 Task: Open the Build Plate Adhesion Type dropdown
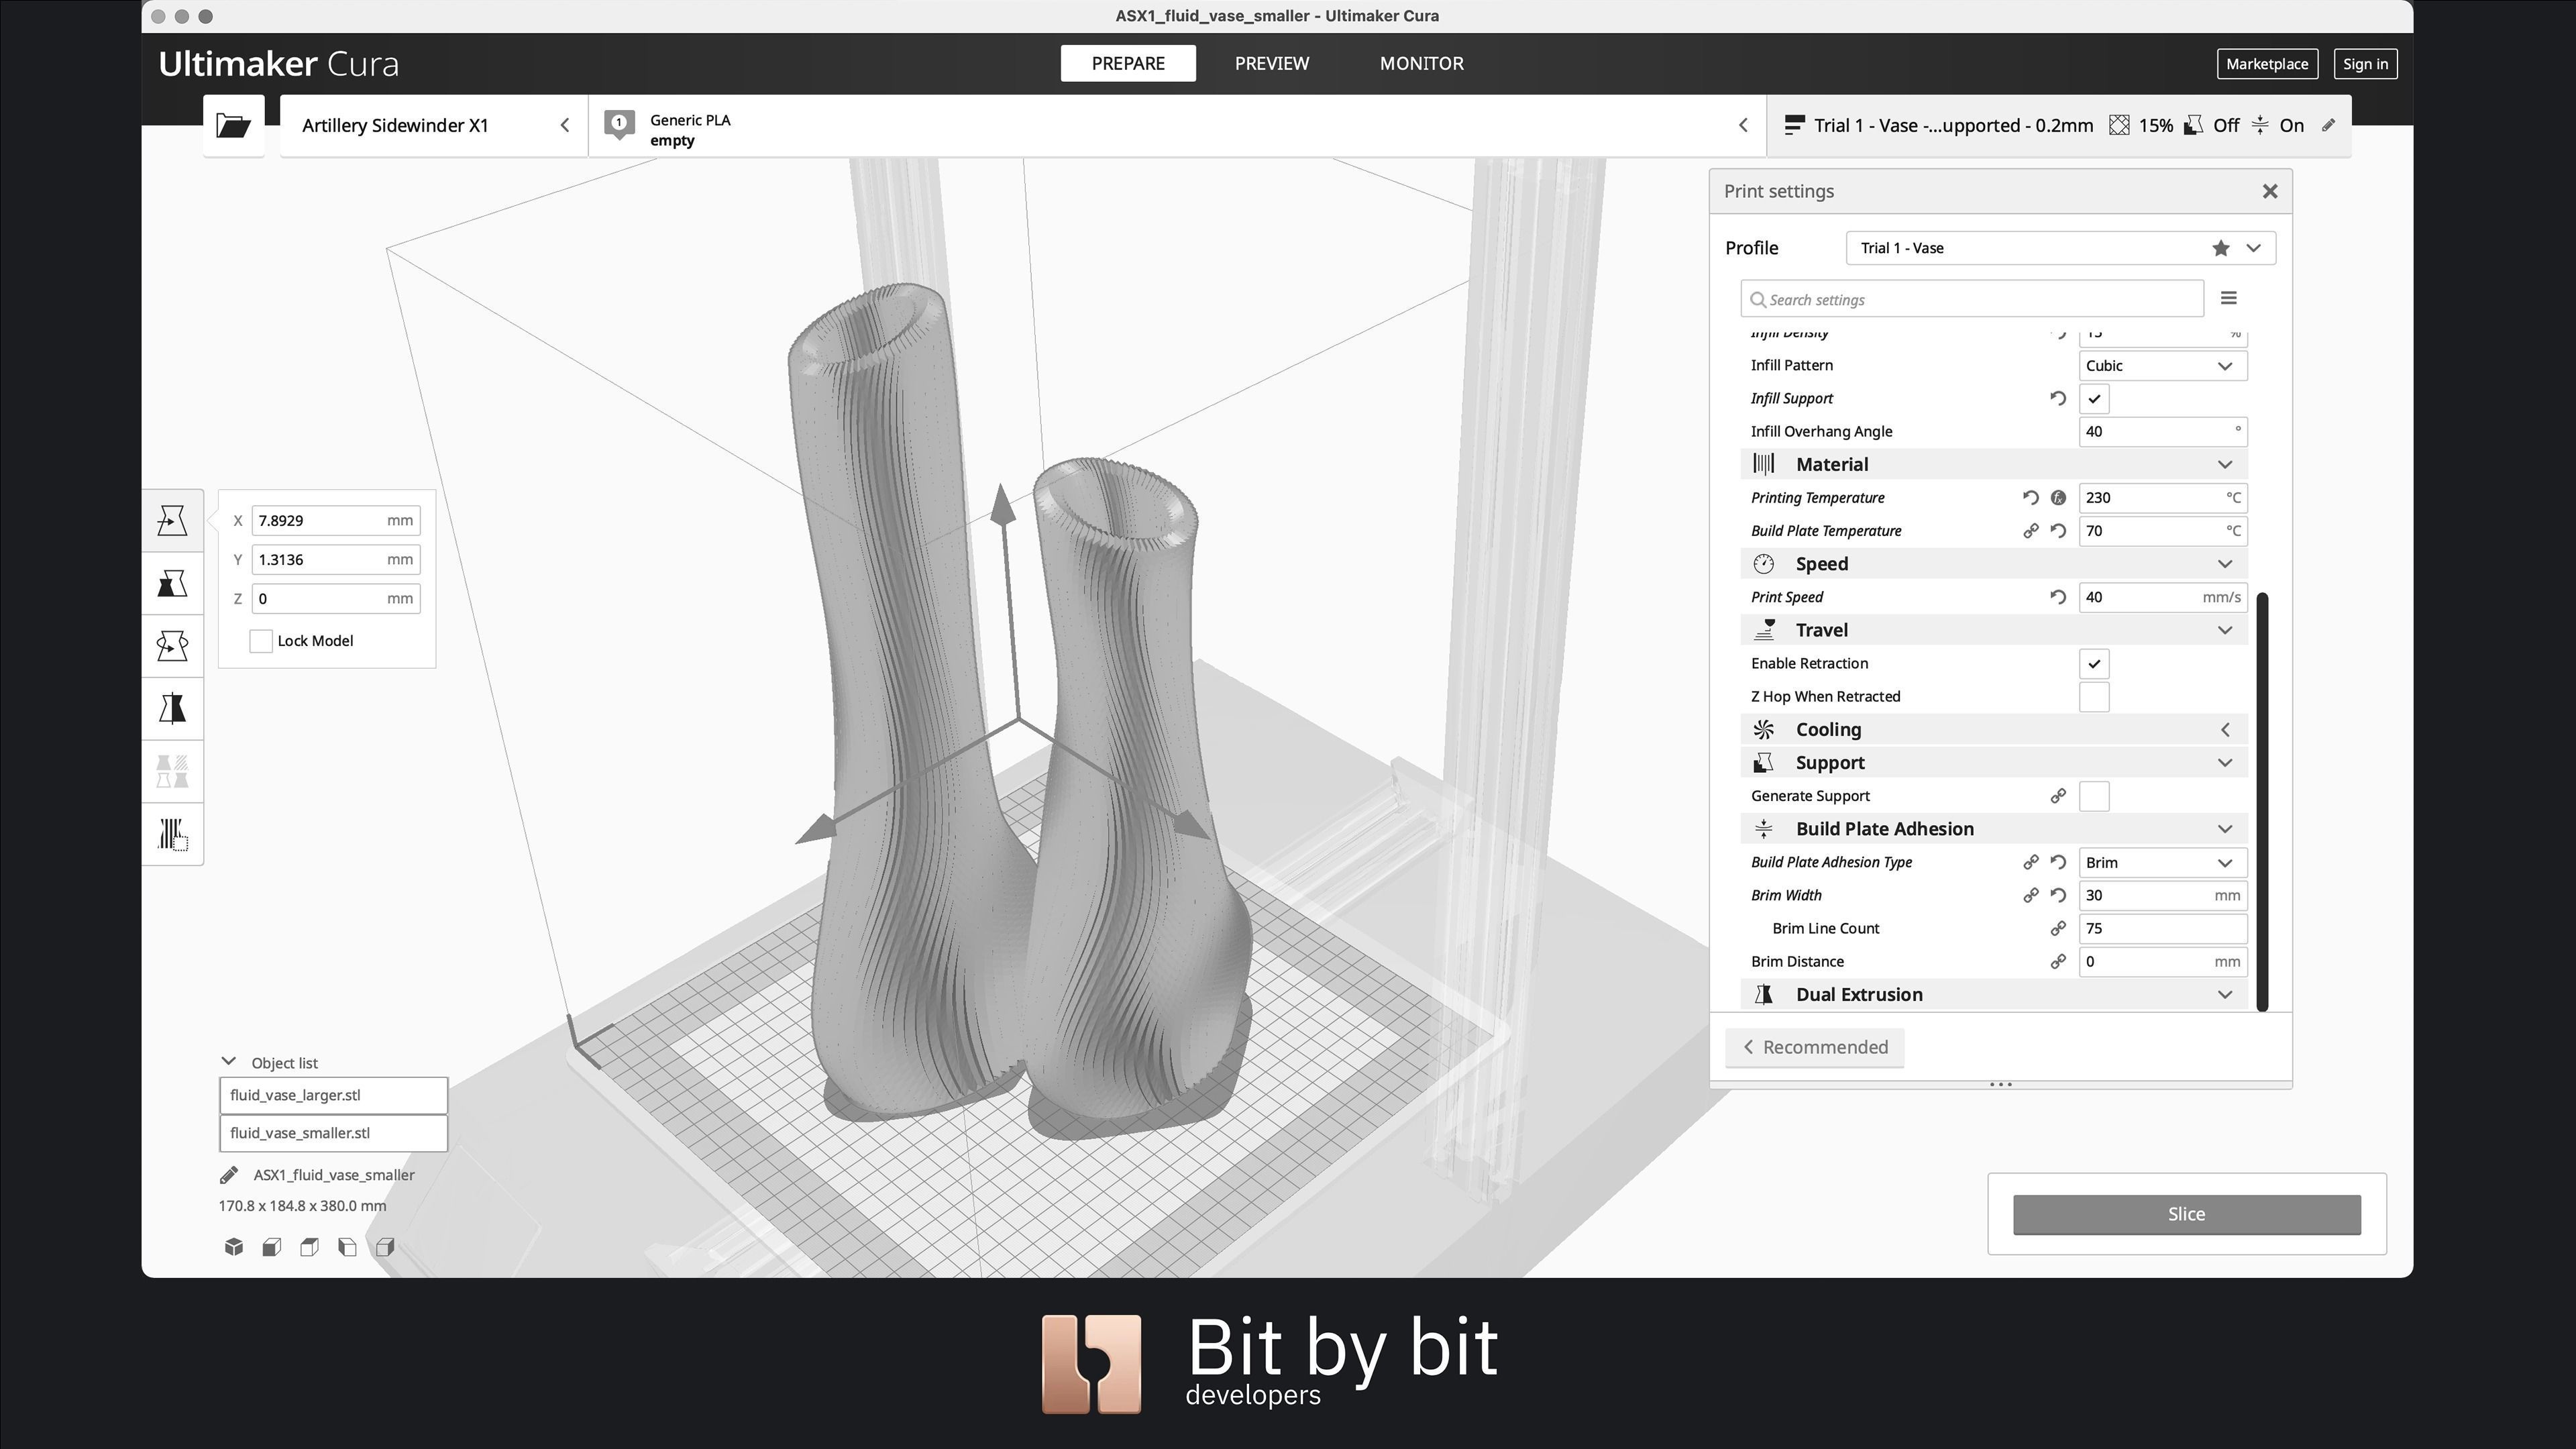[x=2163, y=862]
